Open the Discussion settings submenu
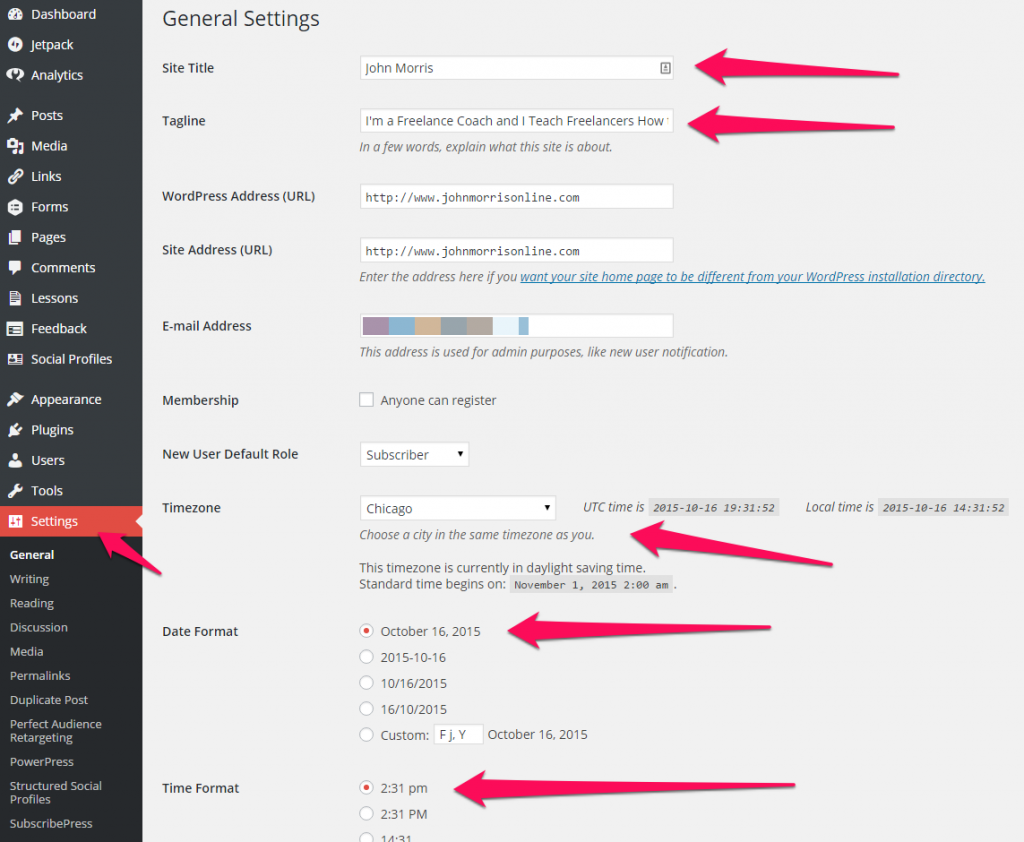This screenshot has height=842, width=1024. 39,627
